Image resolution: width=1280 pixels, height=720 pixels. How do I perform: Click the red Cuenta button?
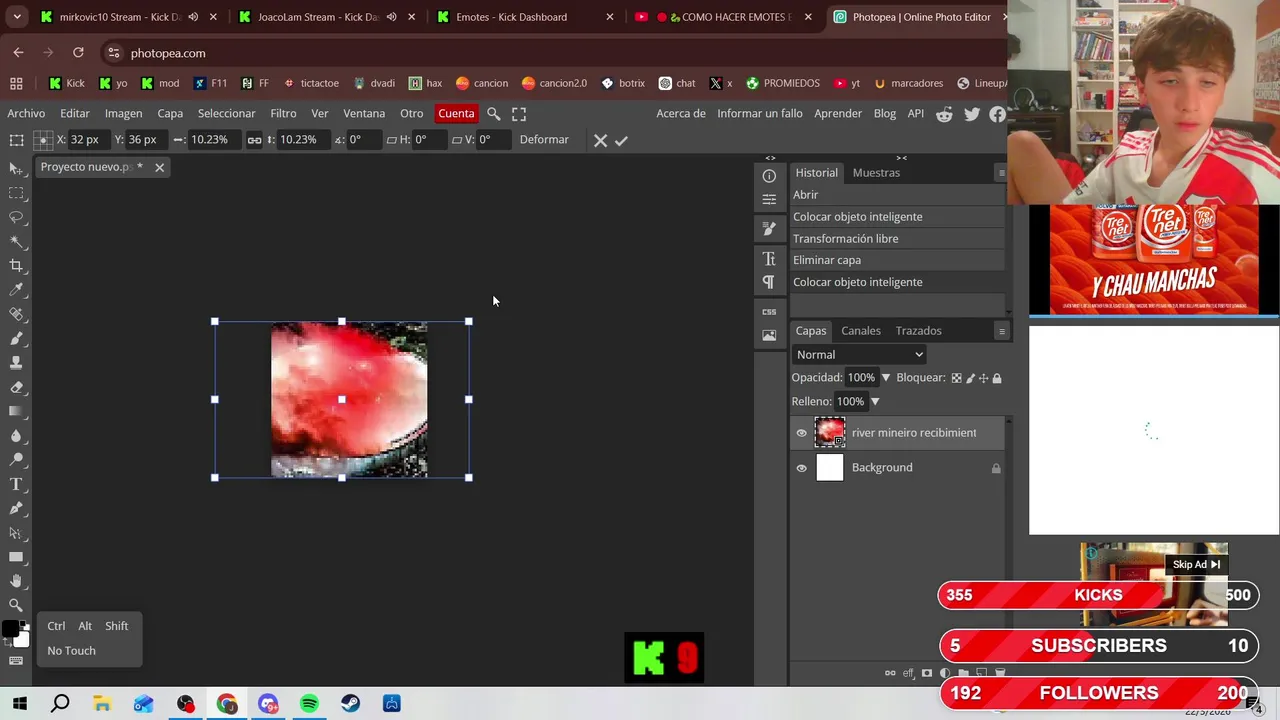click(456, 114)
